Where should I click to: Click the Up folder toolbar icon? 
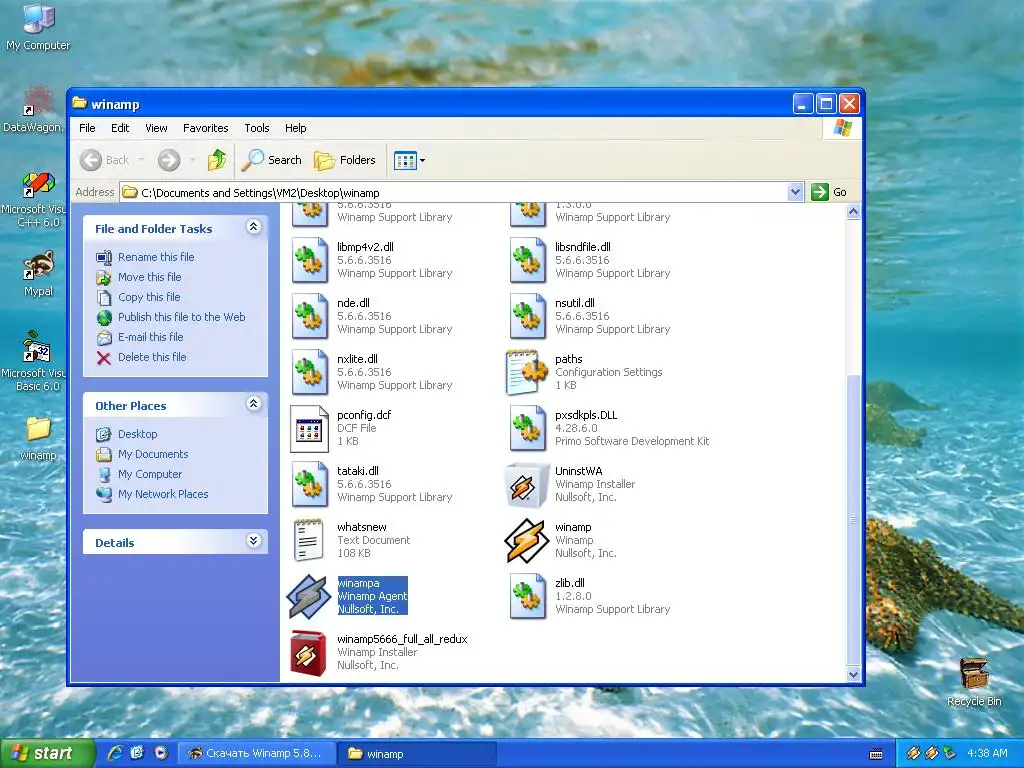coord(216,160)
